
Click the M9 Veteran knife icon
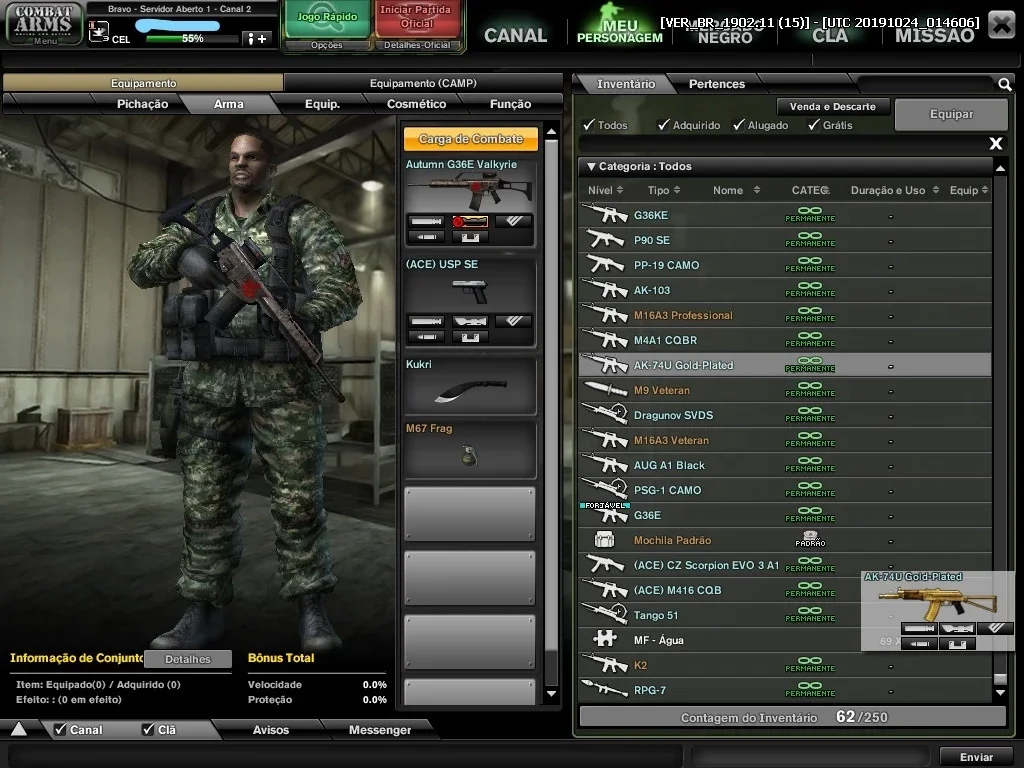pyautogui.click(x=604, y=390)
